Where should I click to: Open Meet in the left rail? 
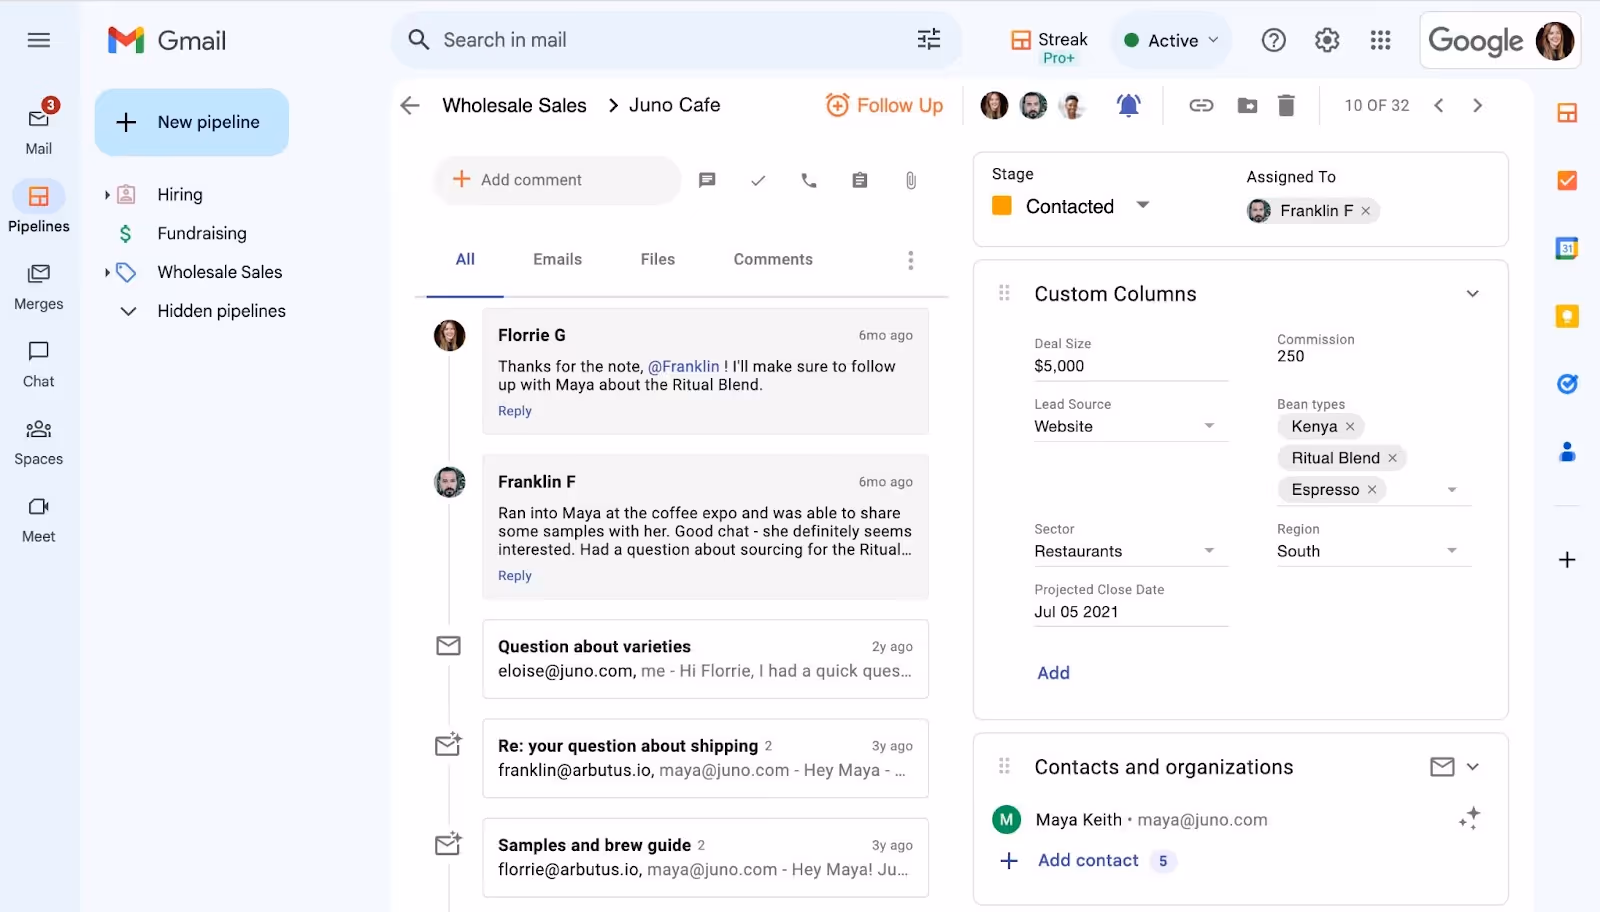pos(39,519)
